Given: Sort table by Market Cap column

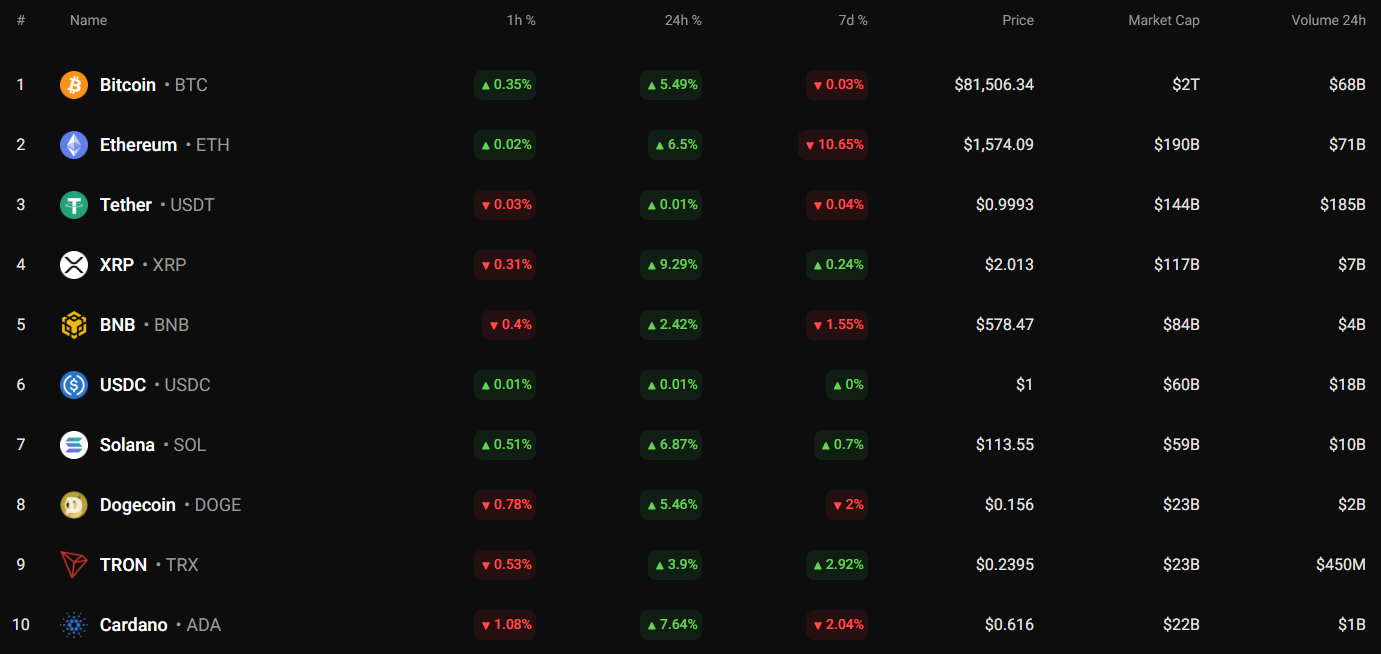Looking at the screenshot, I should tap(1163, 20).
